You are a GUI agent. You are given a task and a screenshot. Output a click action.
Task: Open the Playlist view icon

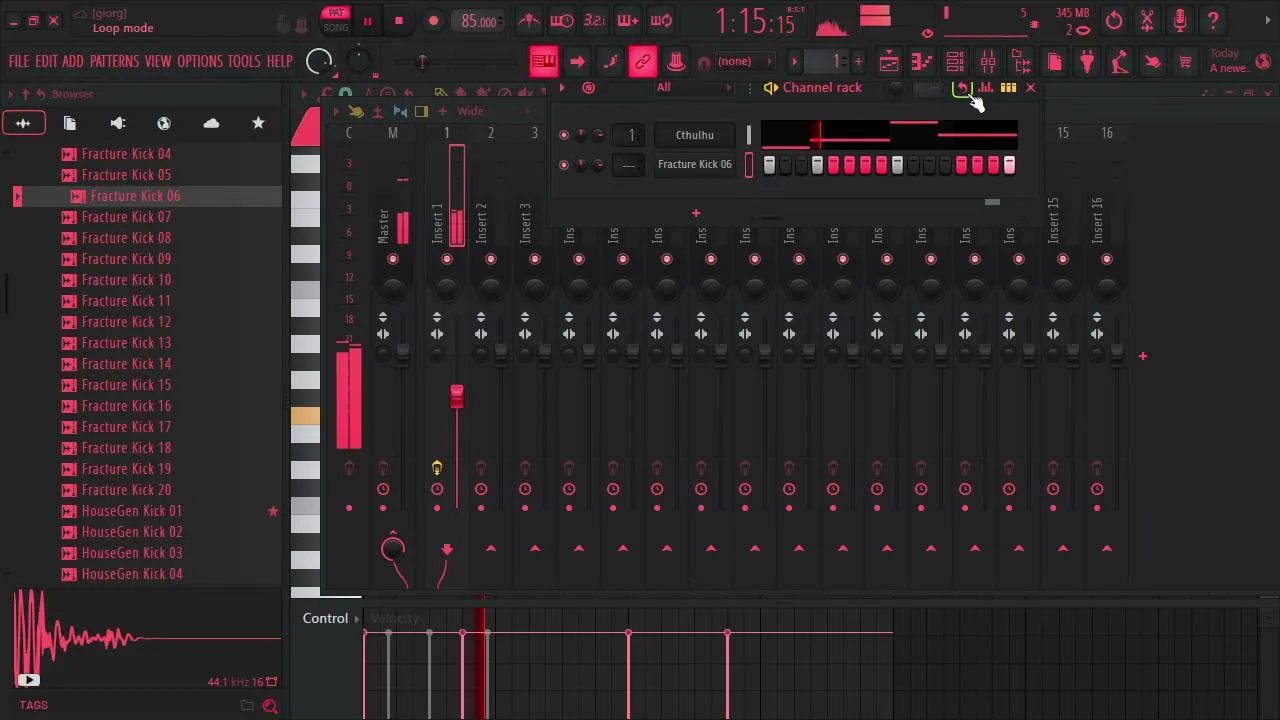tap(889, 61)
